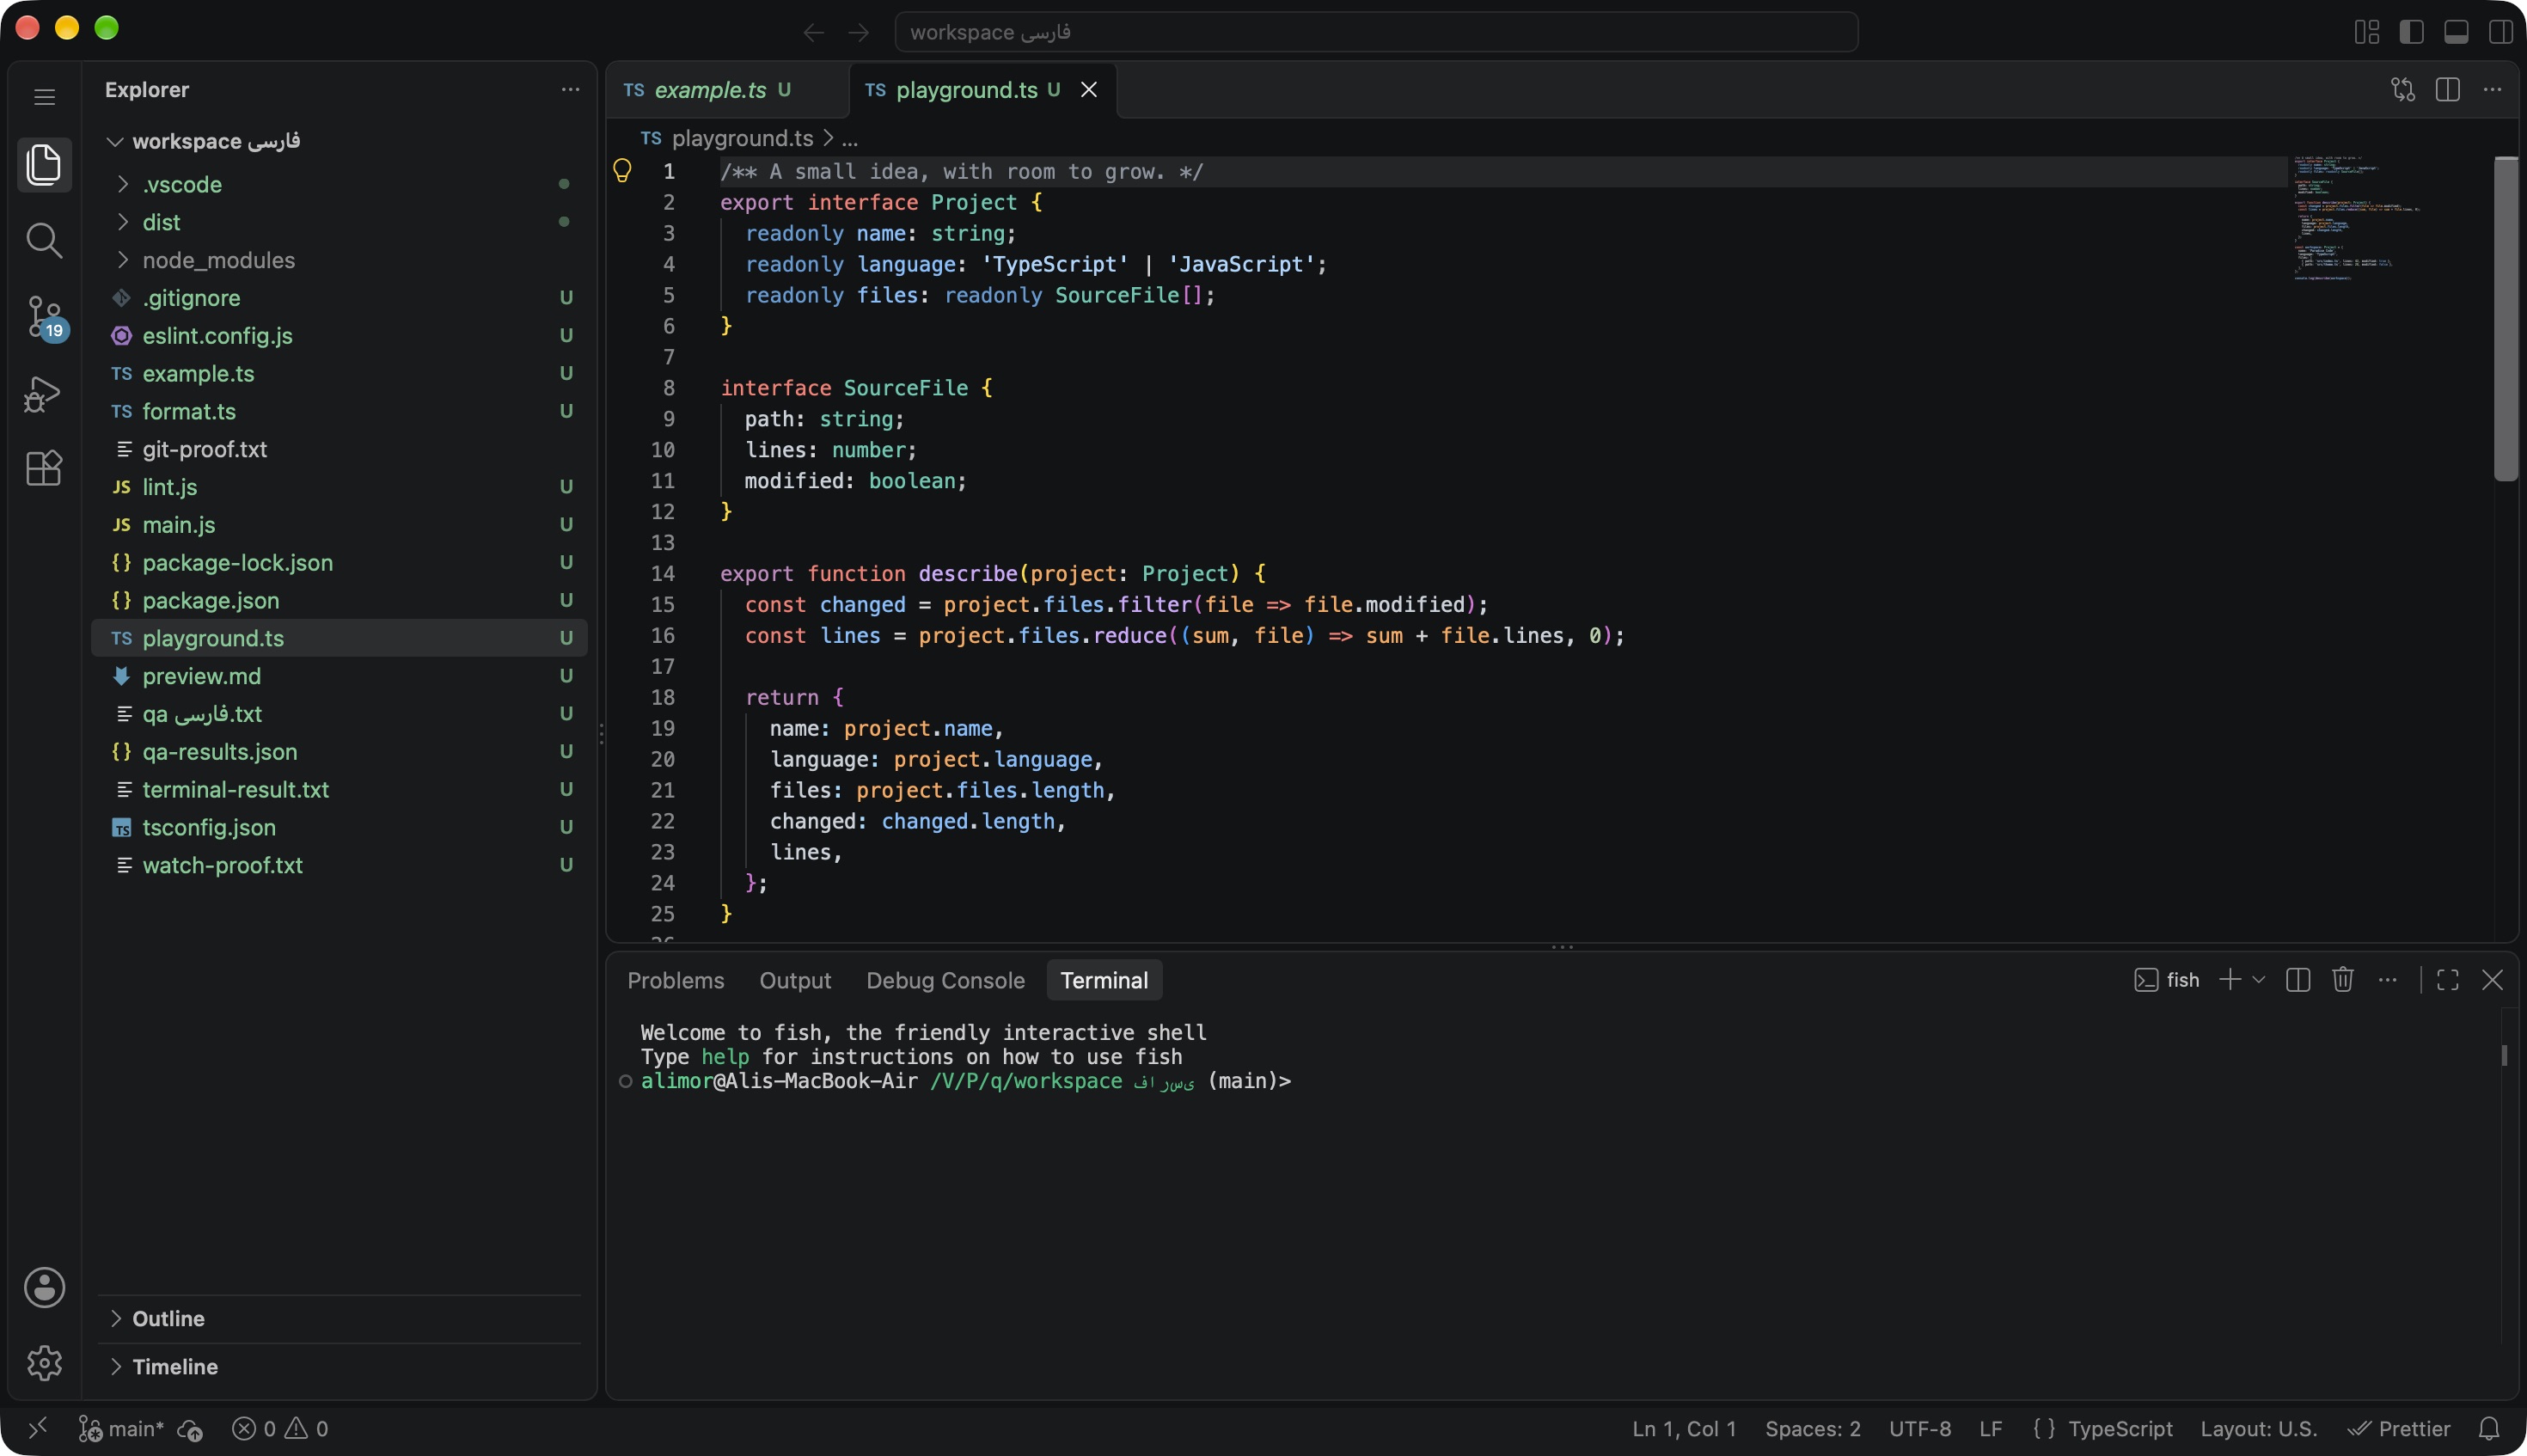This screenshot has height=1456, width=2527.
Task: Click Prettier formatter status item
Action: point(2398,1429)
